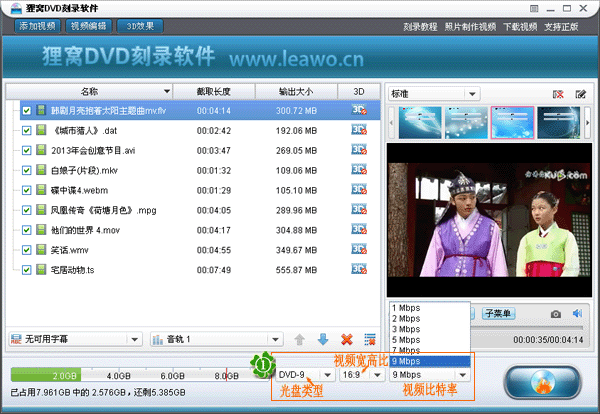This screenshot has width=600, height=414.
Task: Click the burn to DVD button
Action: tap(543, 382)
